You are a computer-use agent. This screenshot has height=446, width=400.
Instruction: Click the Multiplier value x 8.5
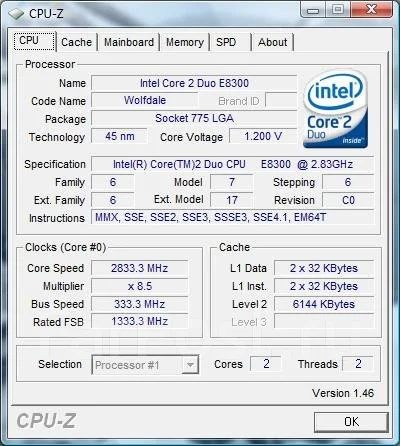[x=140, y=286]
